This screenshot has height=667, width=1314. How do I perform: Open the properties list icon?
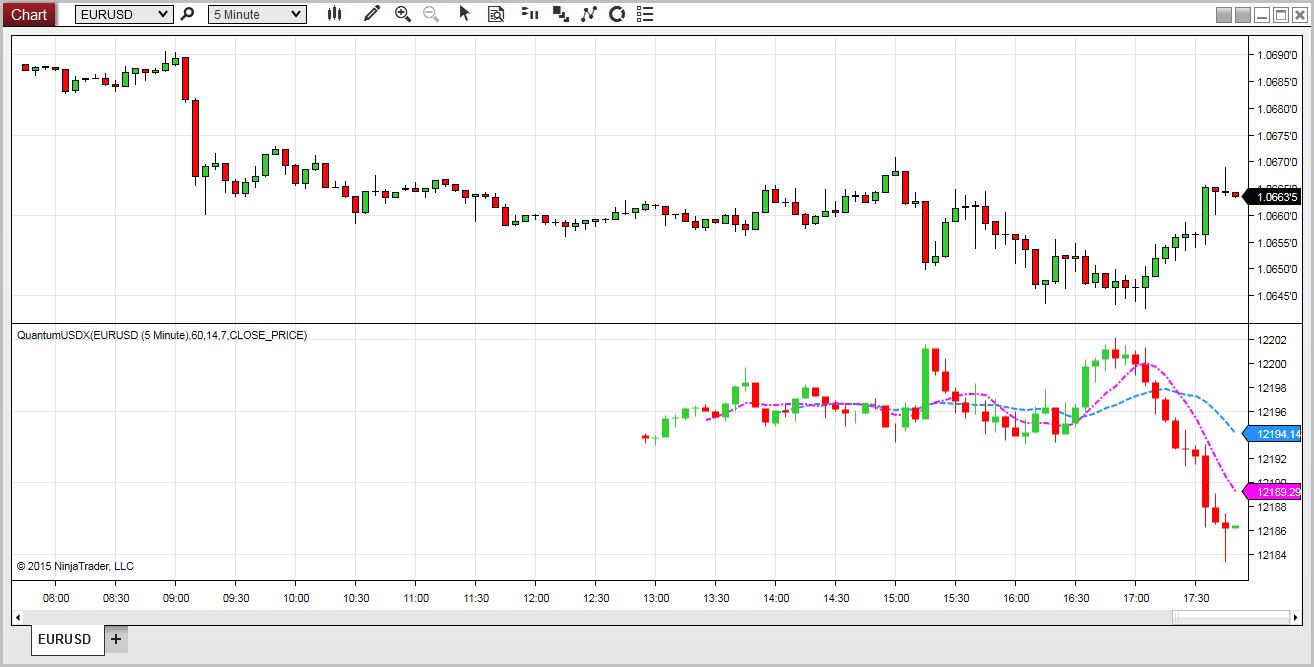point(645,14)
